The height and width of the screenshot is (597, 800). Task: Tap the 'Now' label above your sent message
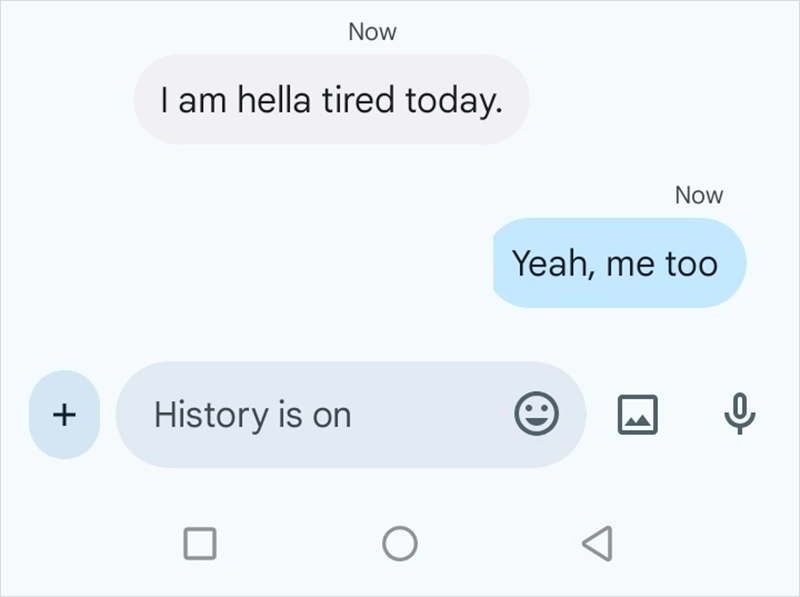click(699, 194)
